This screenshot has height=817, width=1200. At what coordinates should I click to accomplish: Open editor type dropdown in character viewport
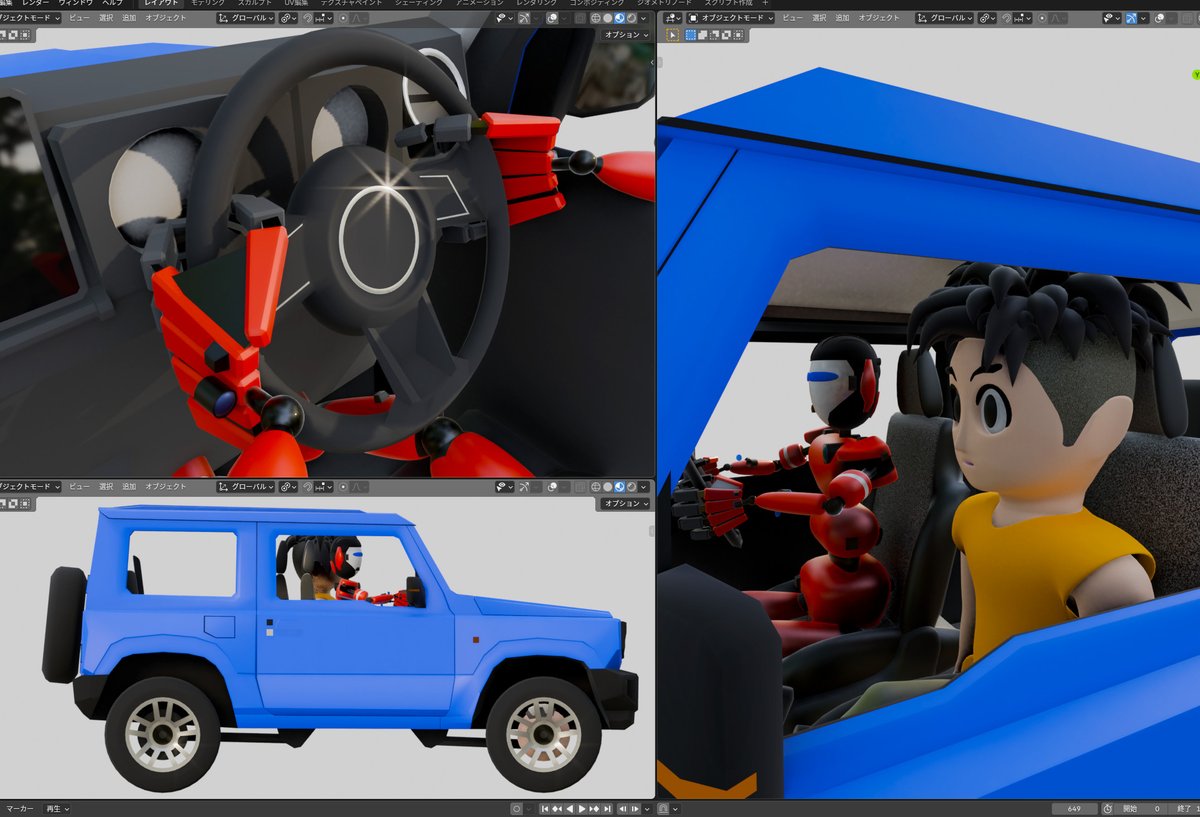click(x=674, y=18)
